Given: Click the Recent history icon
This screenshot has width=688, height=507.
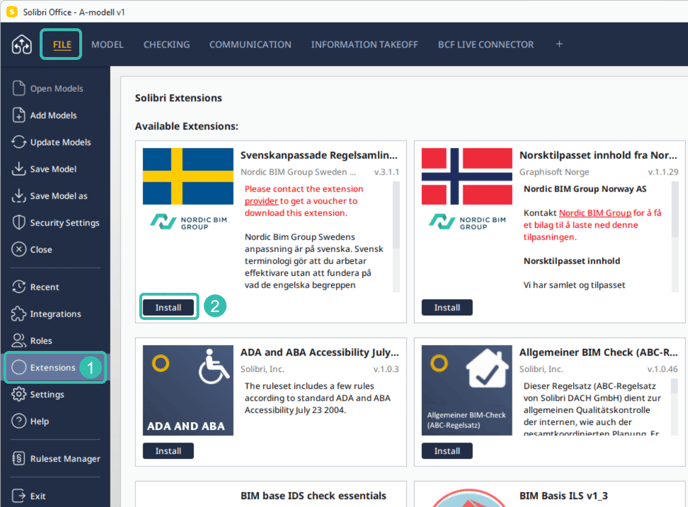Looking at the screenshot, I should pyautogui.click(x=18, y=287).
